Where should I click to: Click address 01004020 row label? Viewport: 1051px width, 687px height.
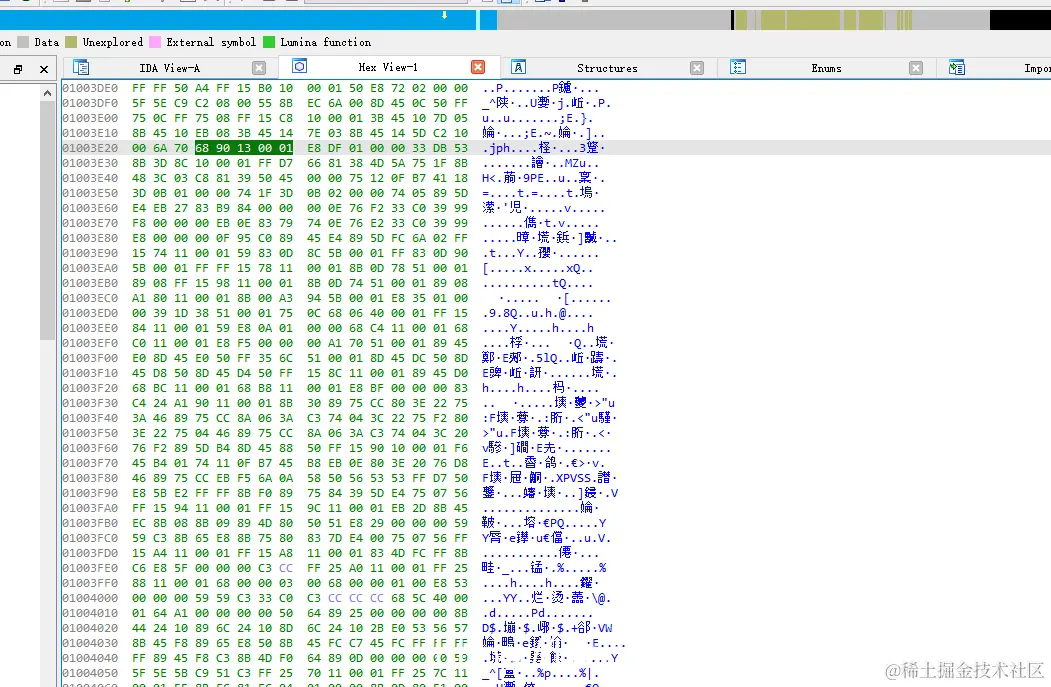click(90, 628)
